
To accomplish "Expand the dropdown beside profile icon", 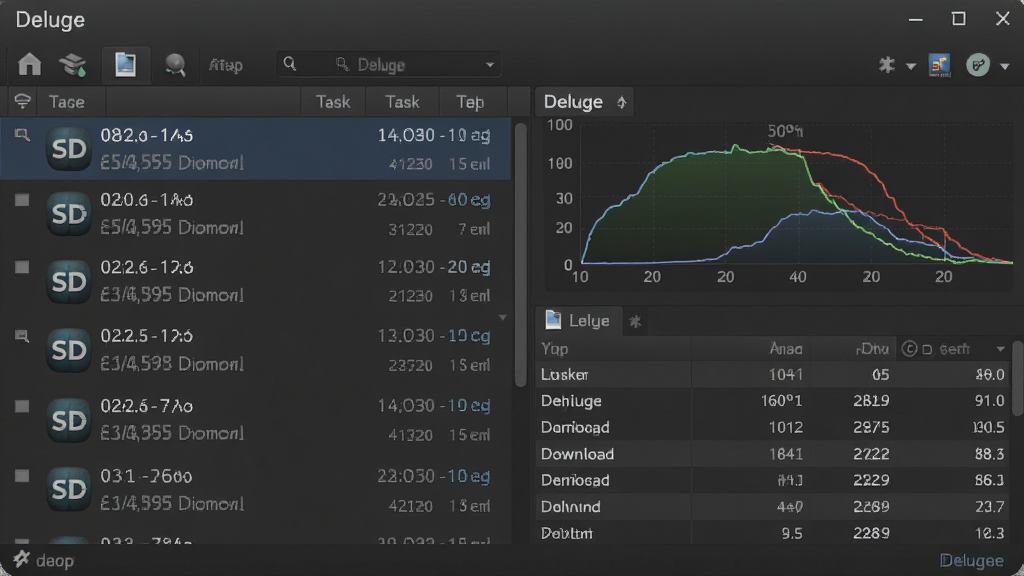I will pos(1004,66).
